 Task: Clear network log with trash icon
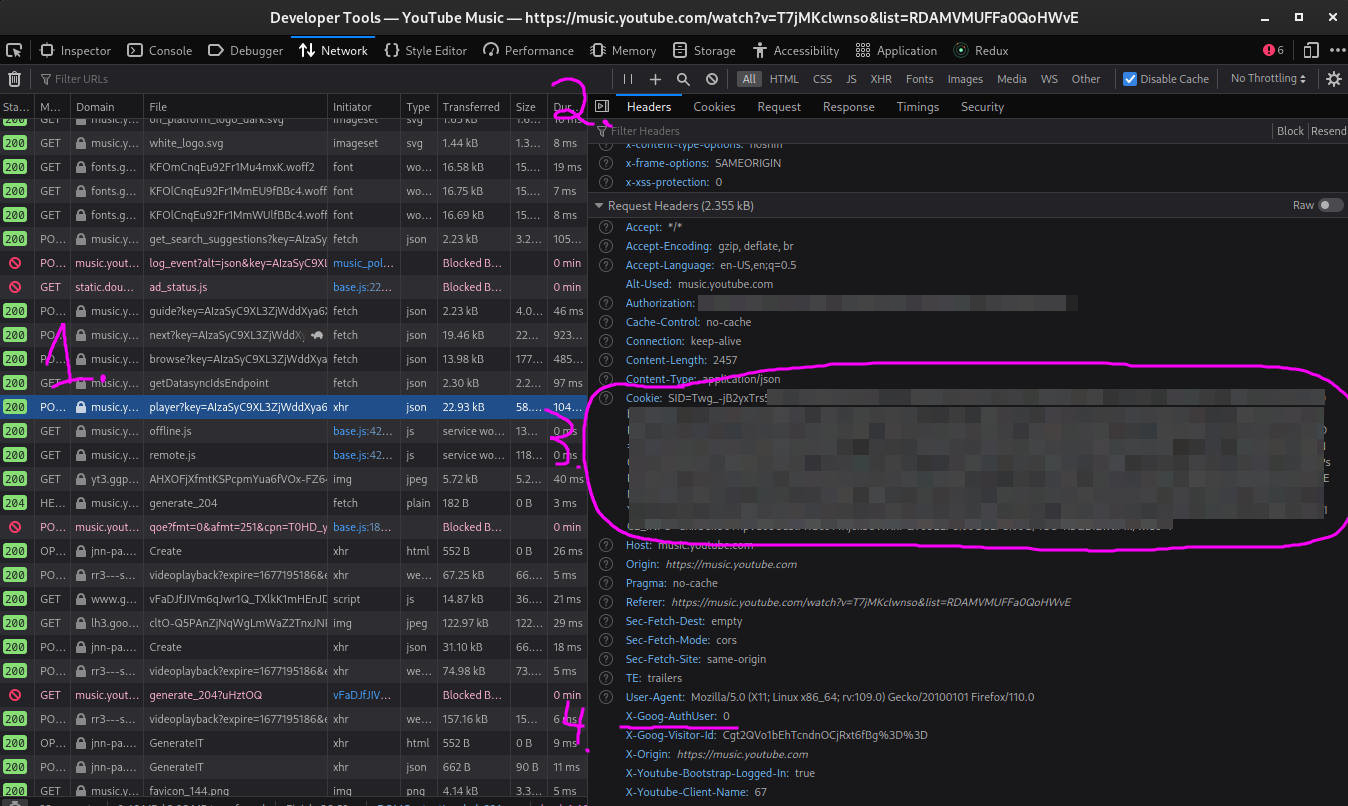[14, 79]
